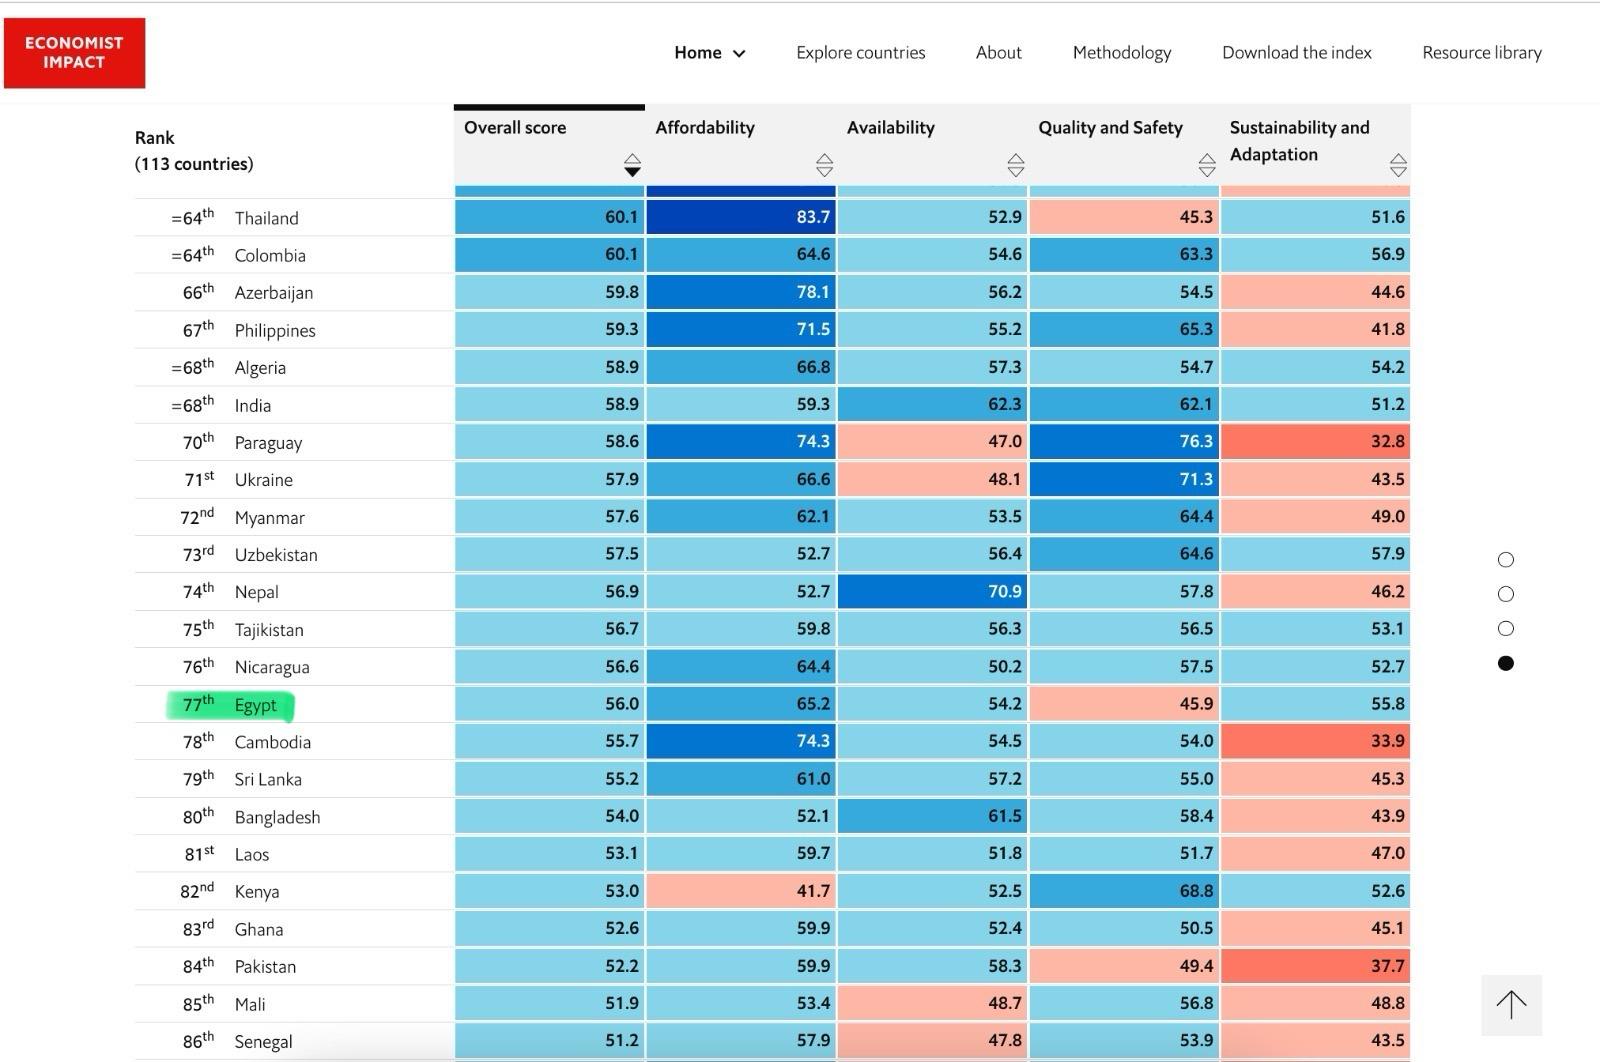Click the Economist Impact logo
This screenshot has width=1600, height=1062.
[x=74, y=53]
